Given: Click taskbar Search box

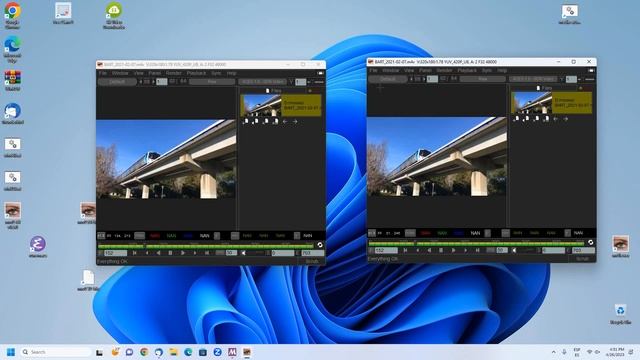Looking at the screenshot, I should [x=56, y=352].
